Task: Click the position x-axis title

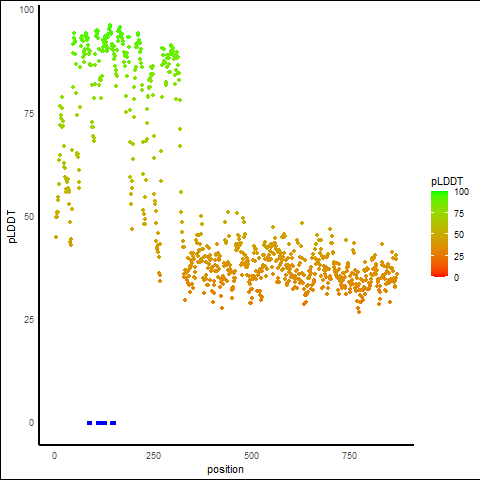Action: [225, 470]
